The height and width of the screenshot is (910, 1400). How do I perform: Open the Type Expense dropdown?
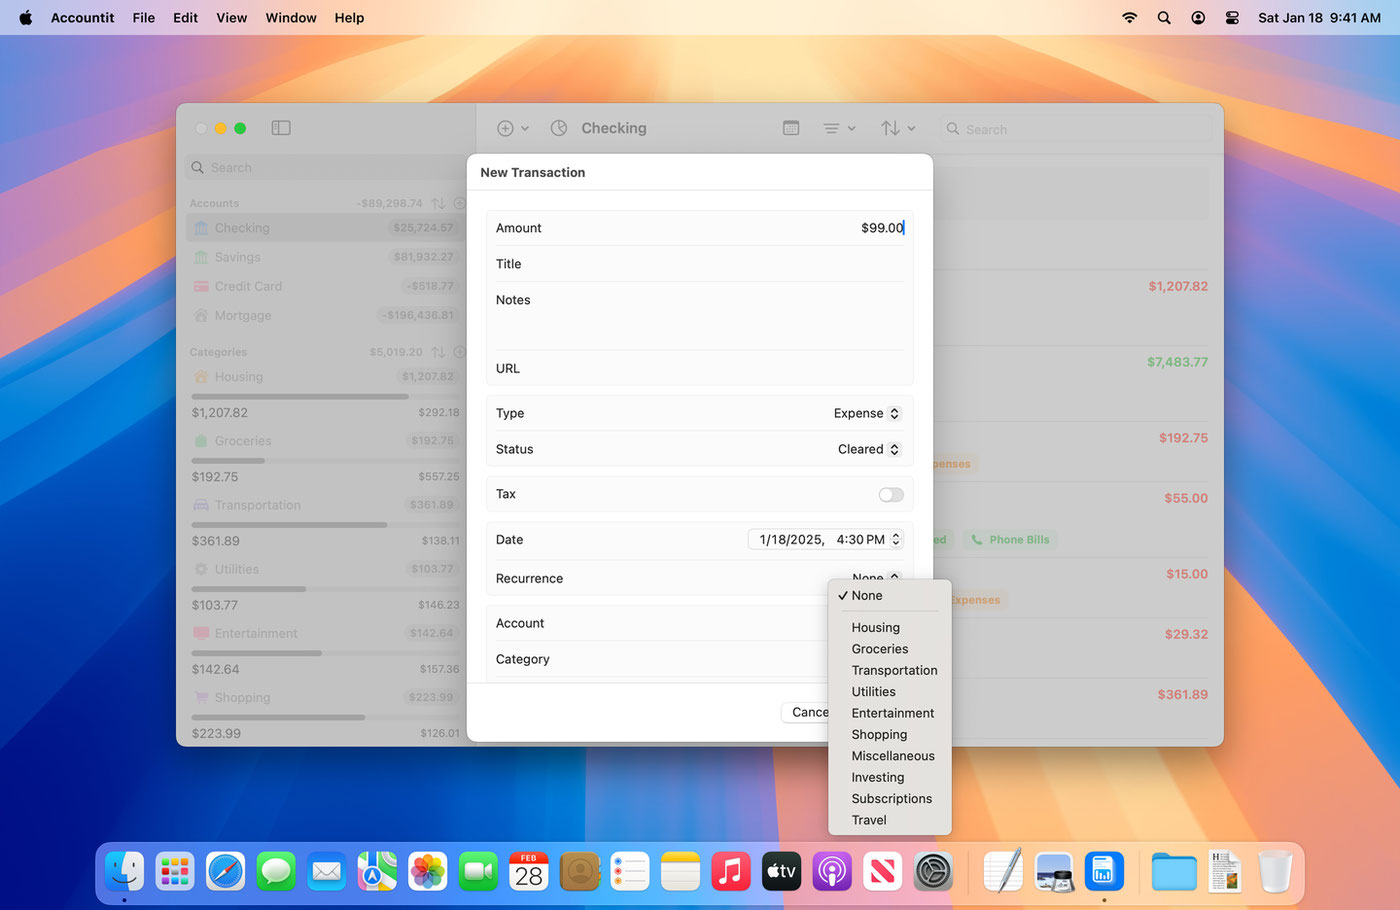867,413
